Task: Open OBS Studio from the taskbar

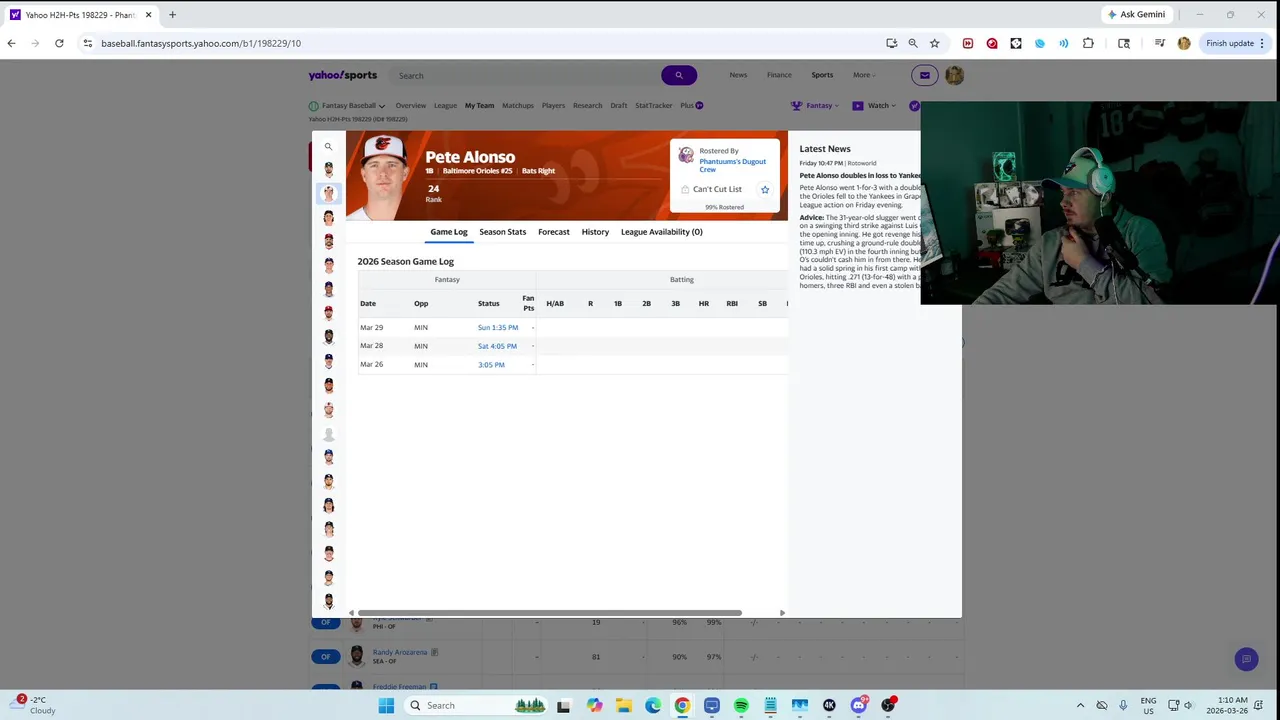Action: 887,705
